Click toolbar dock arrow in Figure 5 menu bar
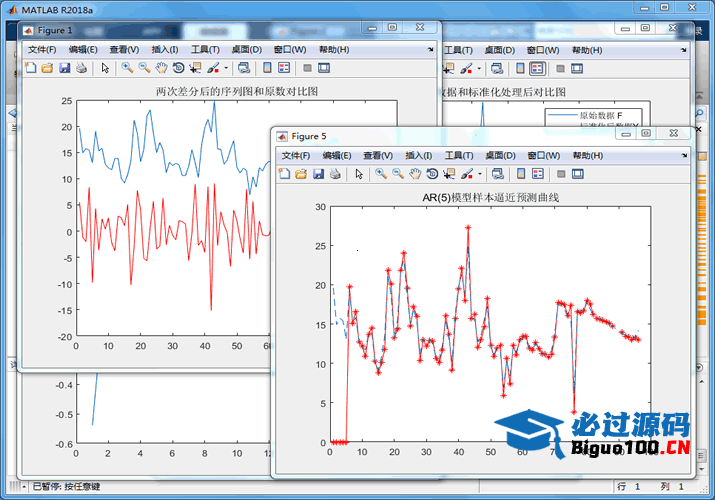Viewport: 715px width, 500px height. point(684,155)
